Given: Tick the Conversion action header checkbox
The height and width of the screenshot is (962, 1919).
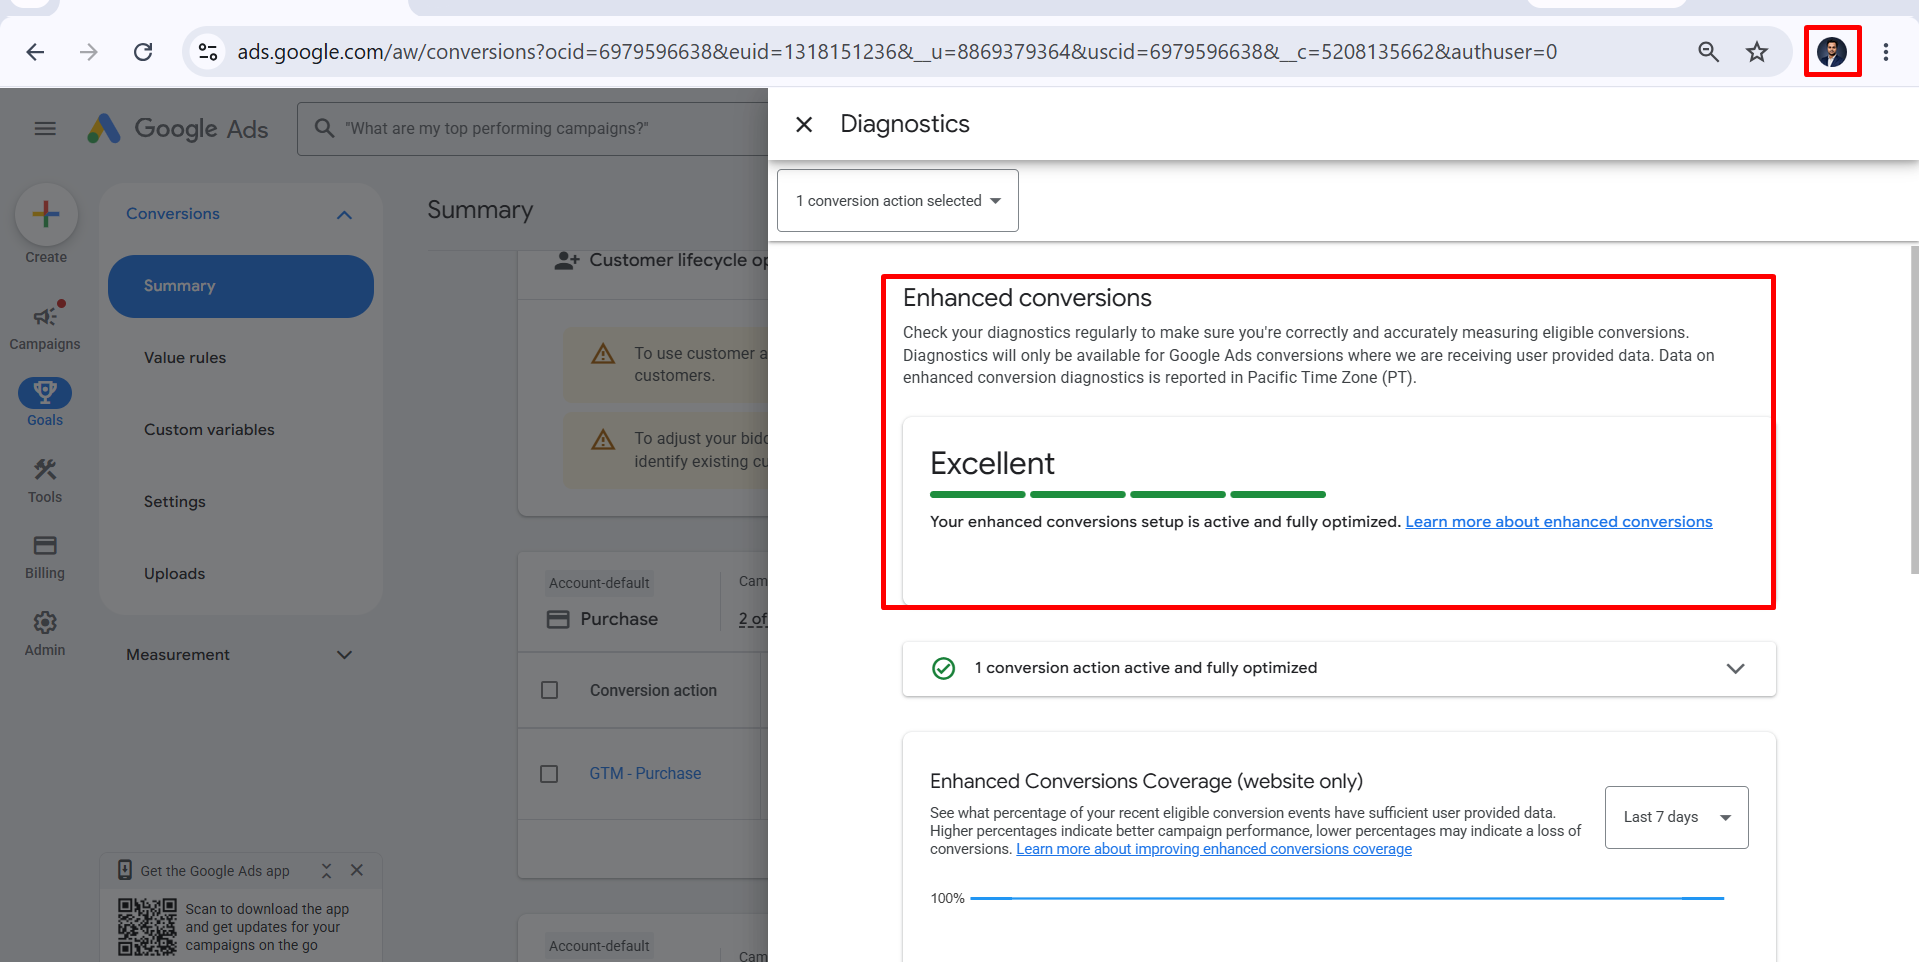Looking at the screenshot, I should click(549, 690).
